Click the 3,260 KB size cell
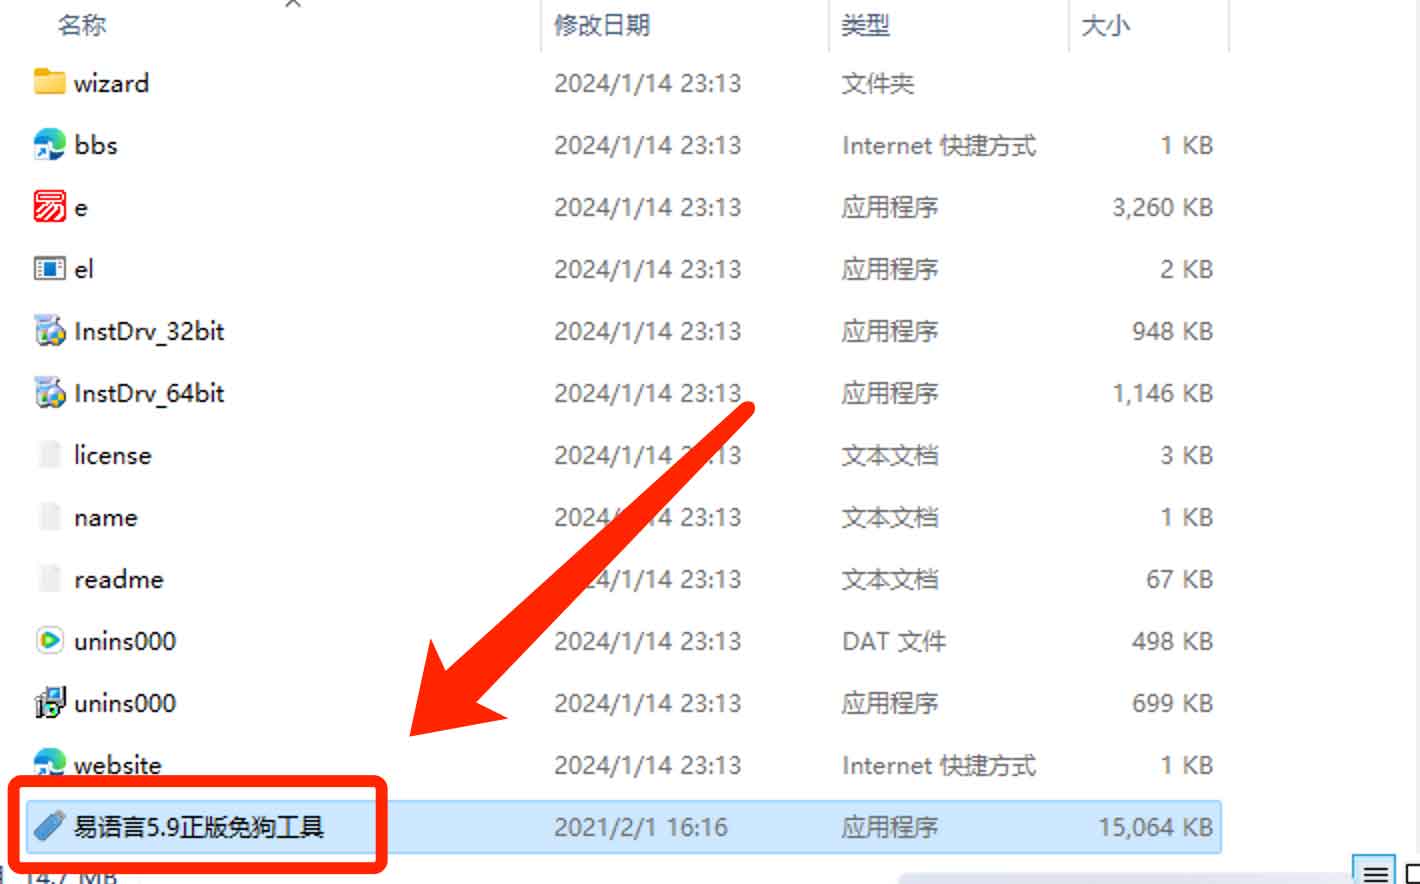1420x884 pixels. click(1162, 207)
